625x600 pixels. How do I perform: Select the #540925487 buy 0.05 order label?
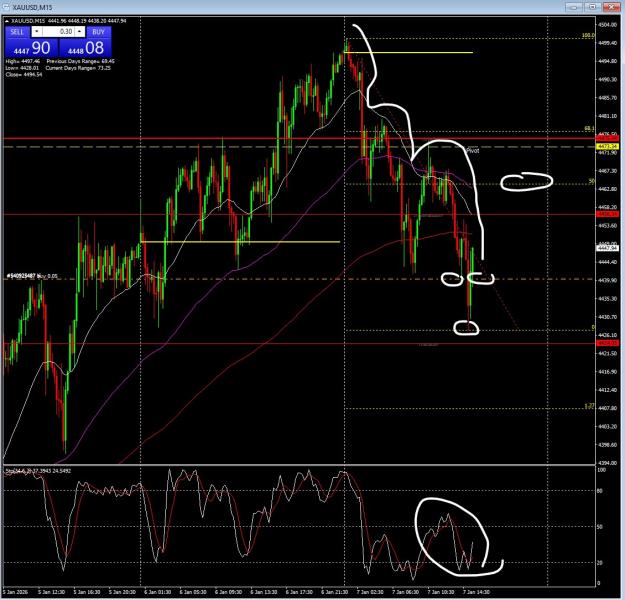[x=32, y=276]
